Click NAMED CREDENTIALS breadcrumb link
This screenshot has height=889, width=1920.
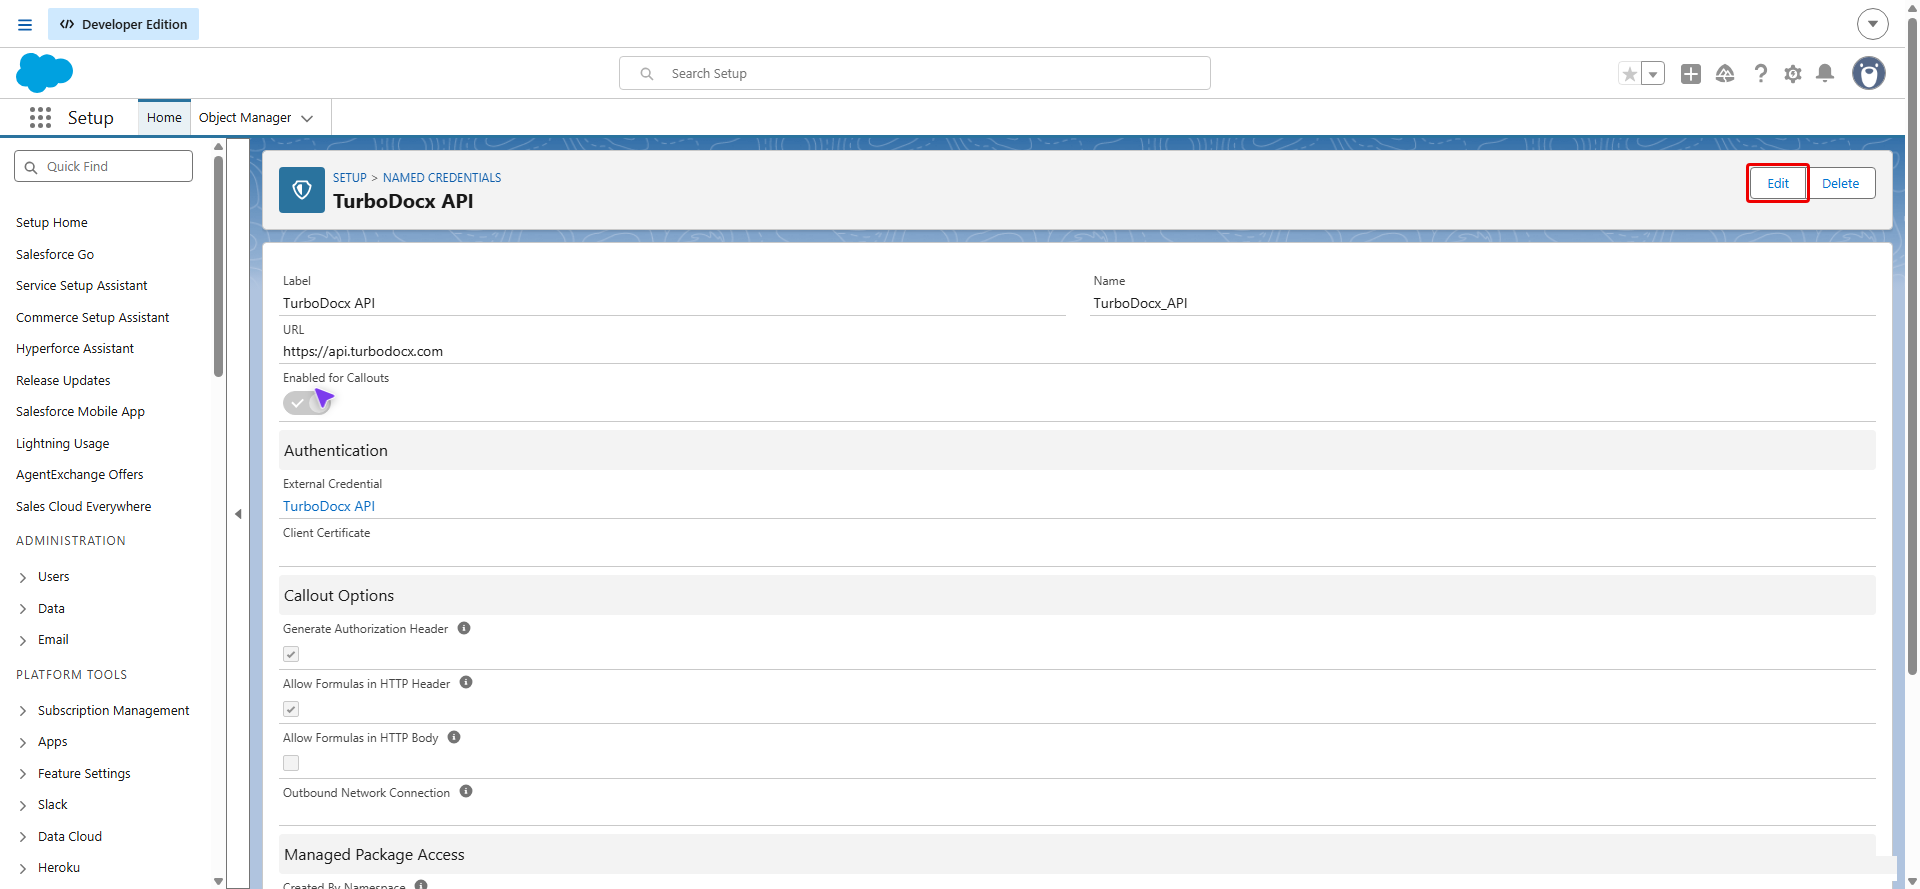[442, 178]
